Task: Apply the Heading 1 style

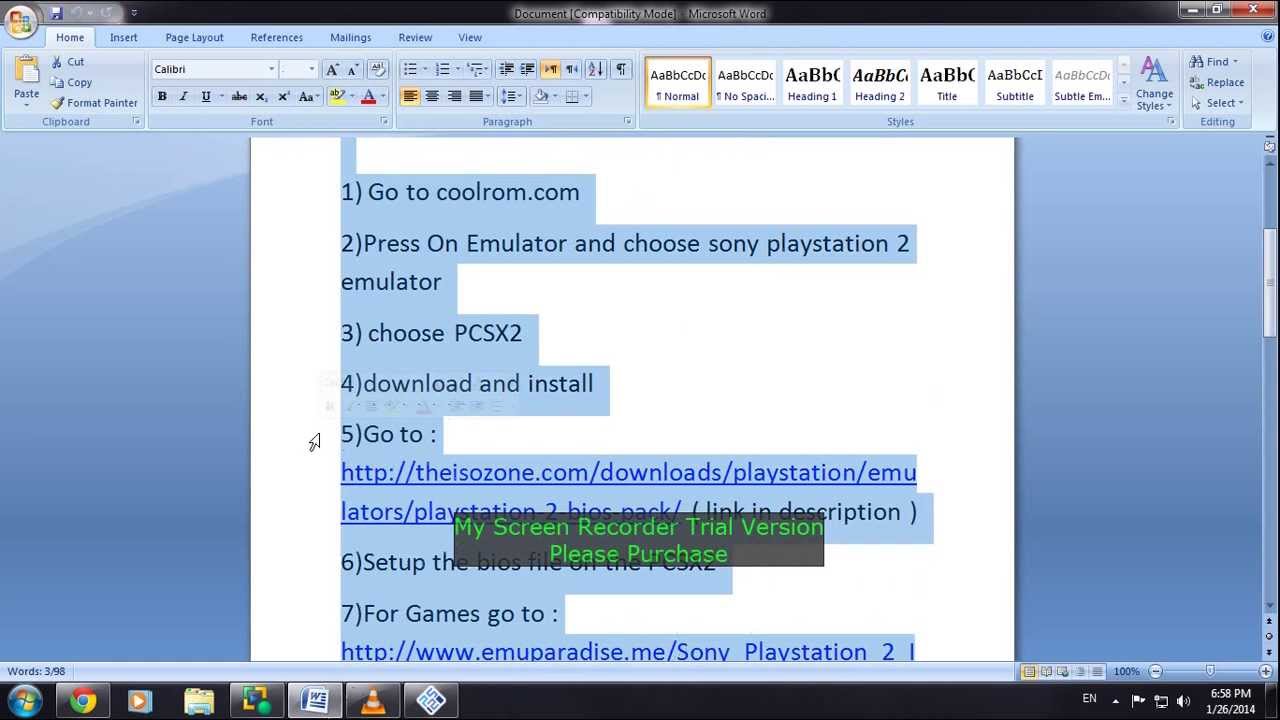Action: [812, 82]
